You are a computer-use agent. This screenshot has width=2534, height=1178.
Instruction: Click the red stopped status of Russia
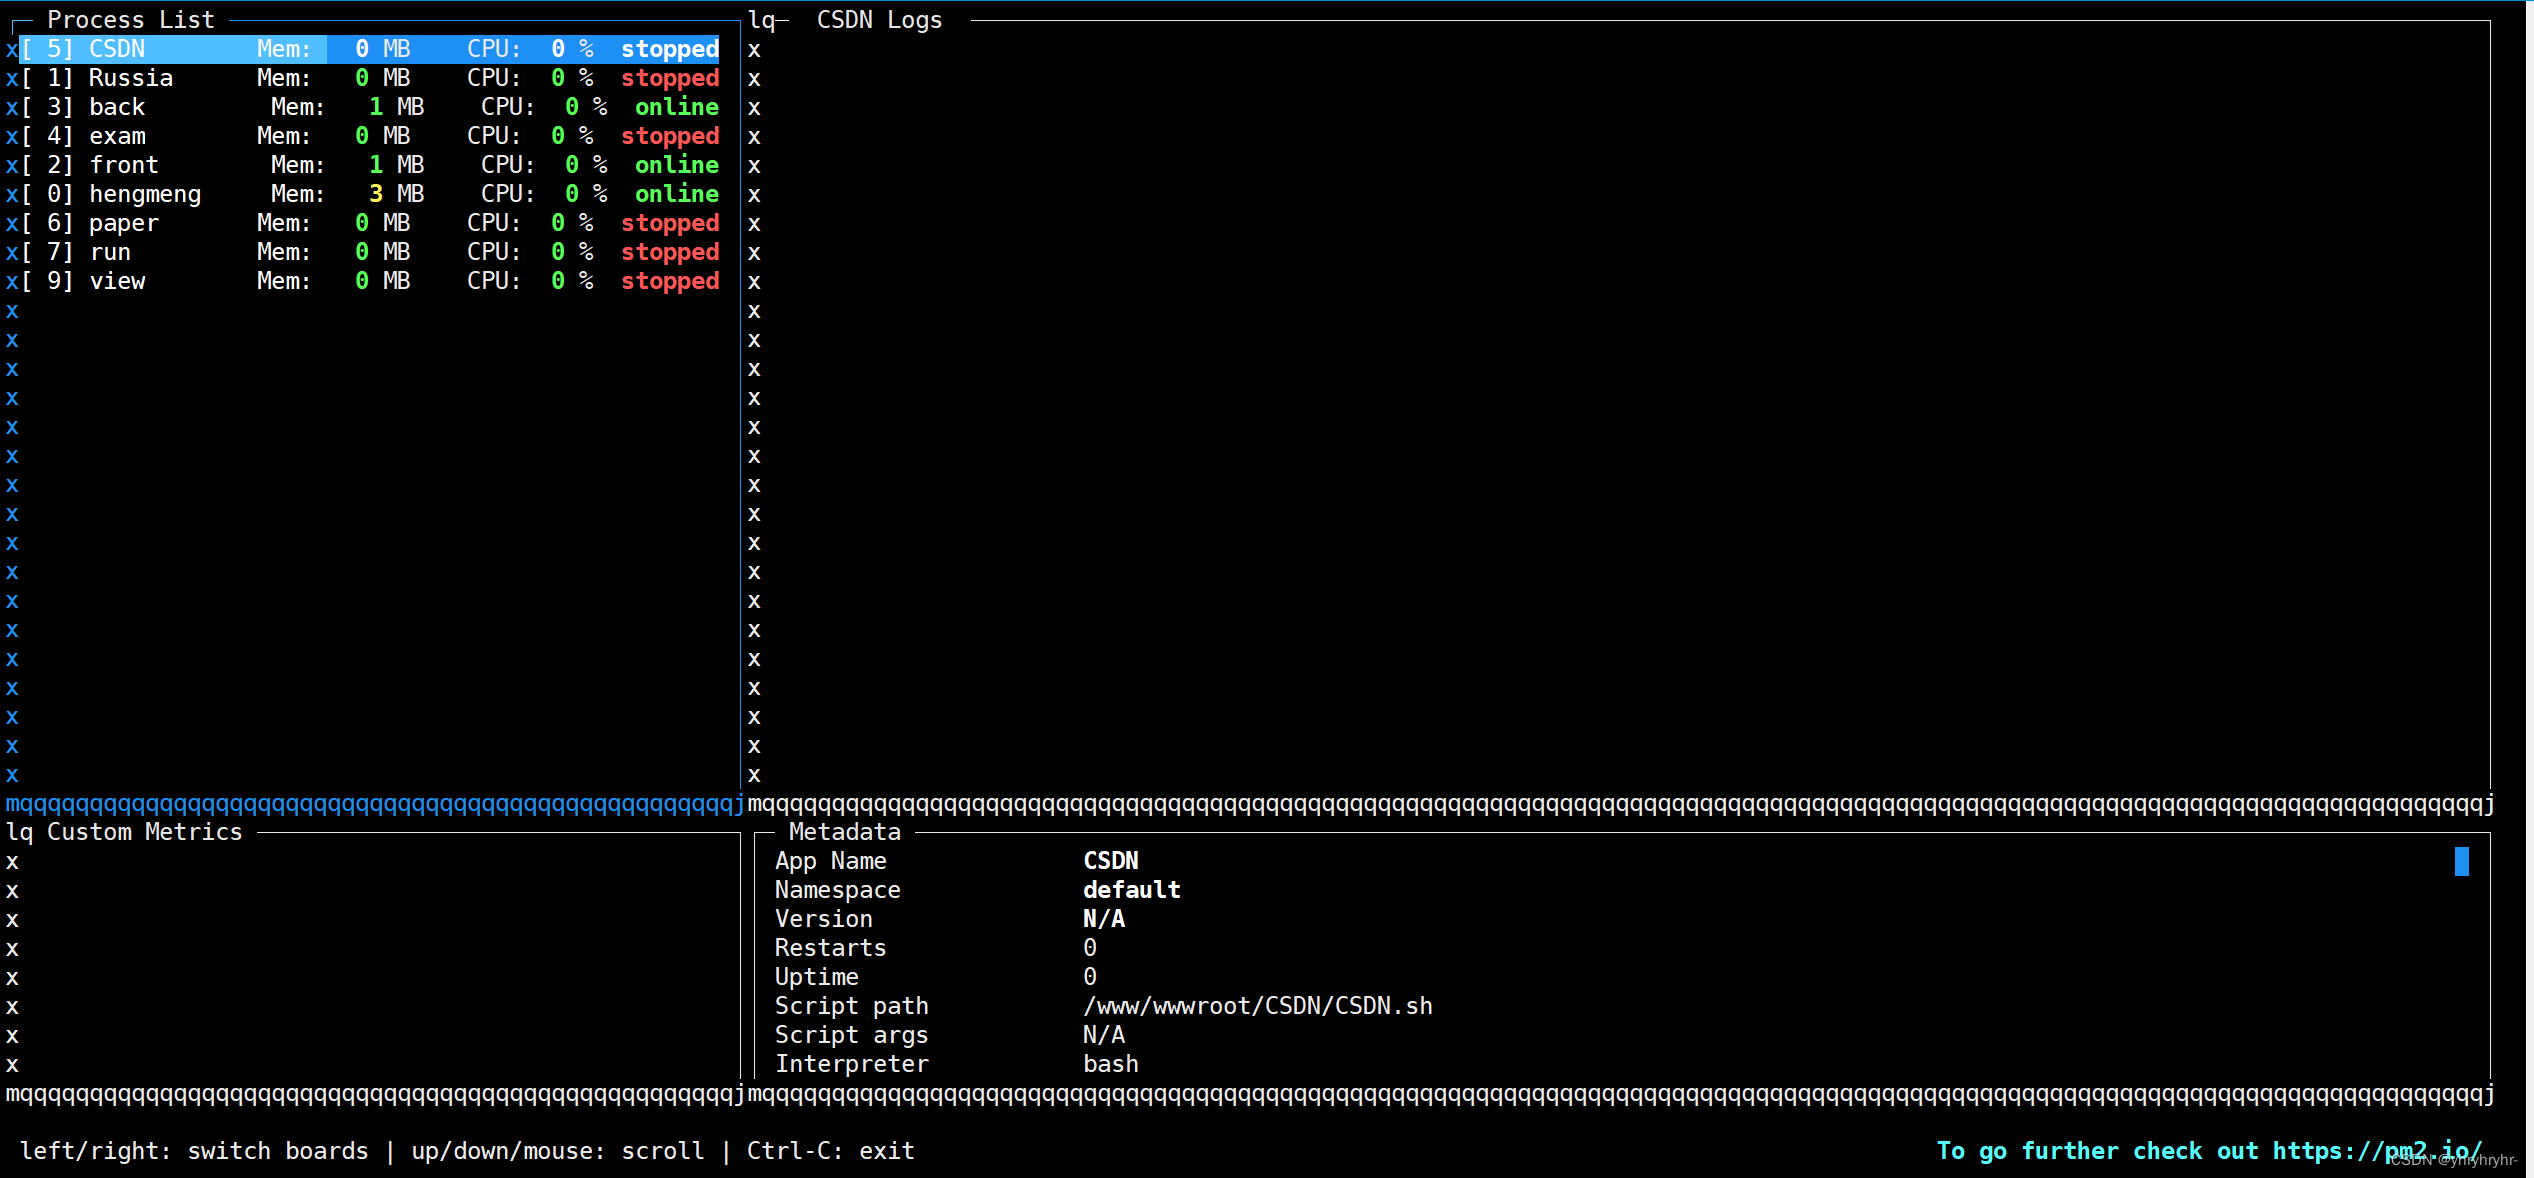(x=670, y=78)
